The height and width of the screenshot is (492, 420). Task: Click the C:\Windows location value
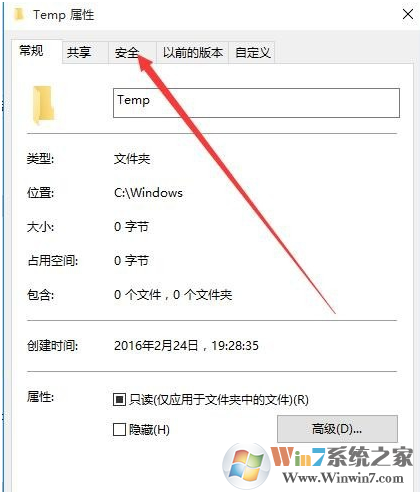[x=148, y=193]
